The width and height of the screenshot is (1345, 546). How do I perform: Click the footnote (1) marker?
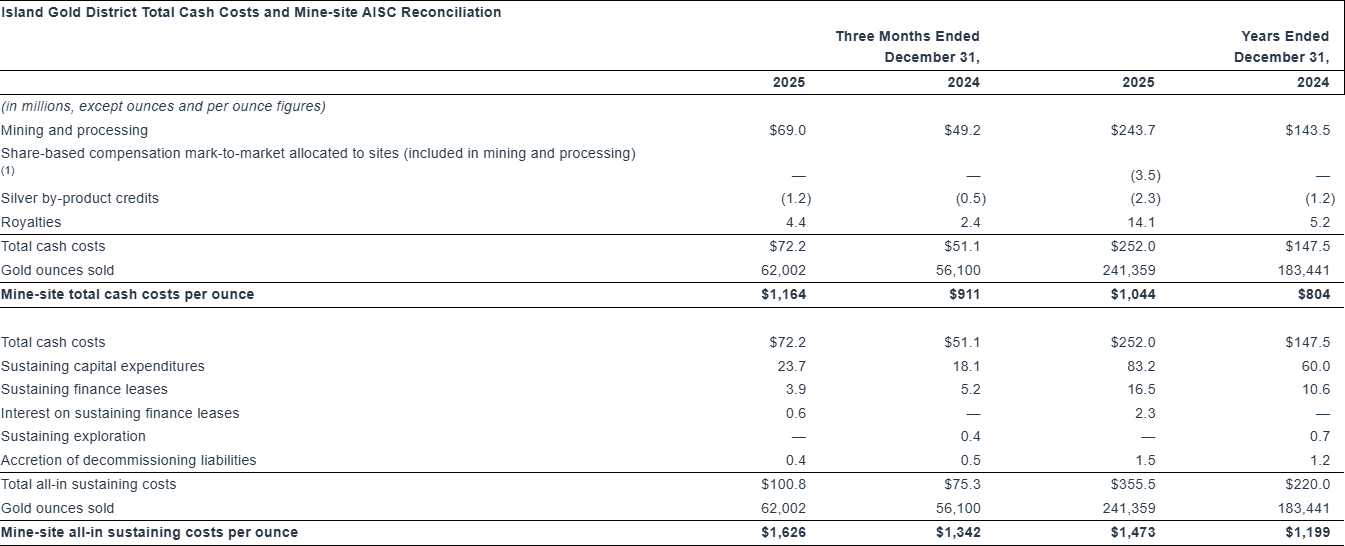8,171
